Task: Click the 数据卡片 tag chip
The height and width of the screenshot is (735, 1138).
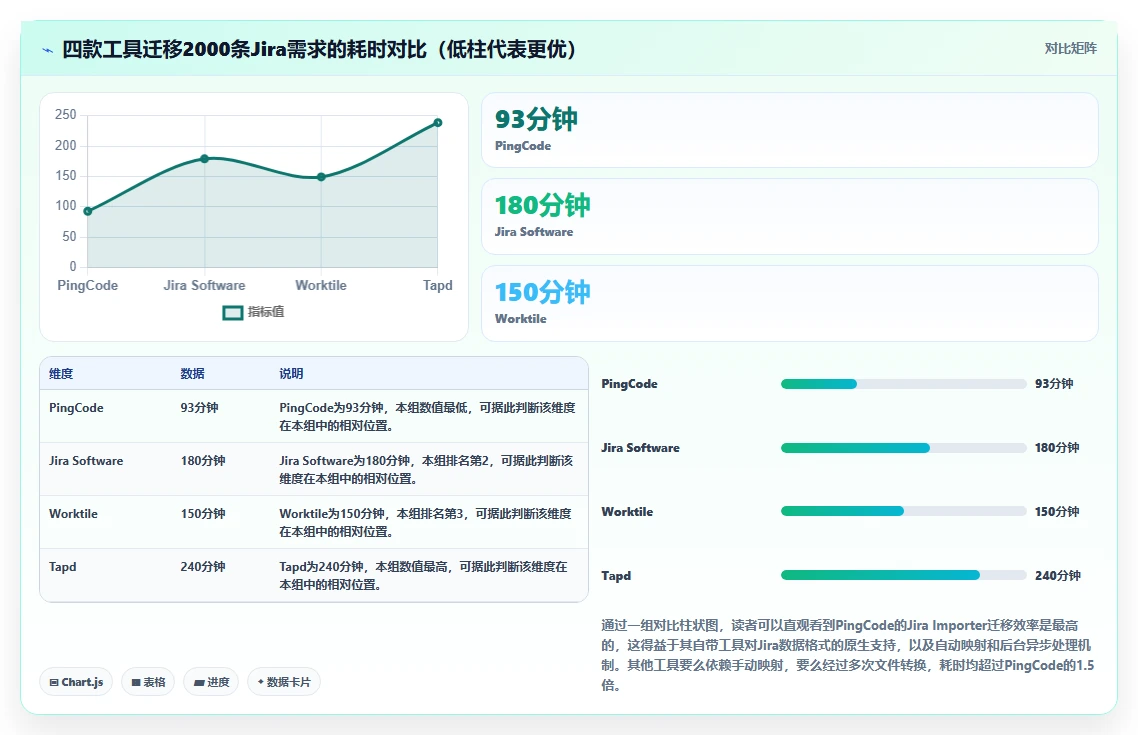Action: coord(284,682)
